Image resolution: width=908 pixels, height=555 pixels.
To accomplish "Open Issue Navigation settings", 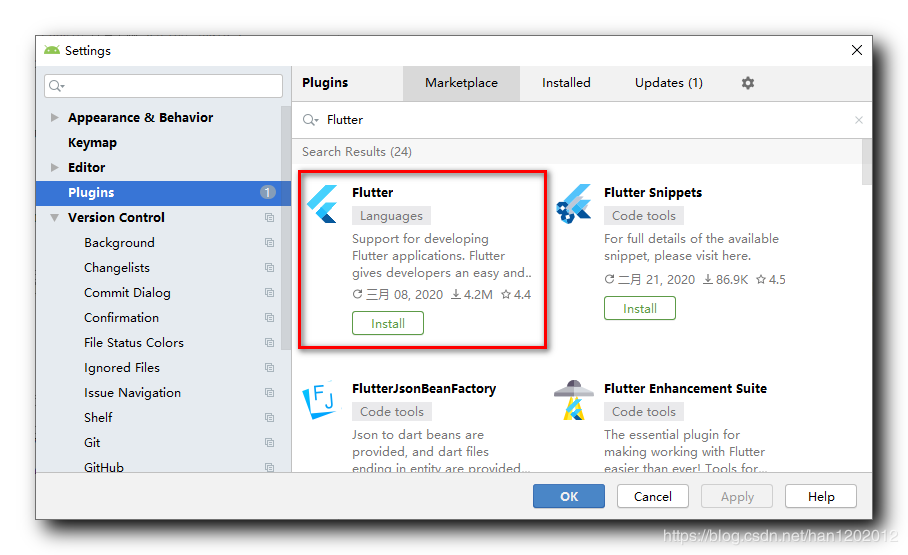I will pos(133,393).
